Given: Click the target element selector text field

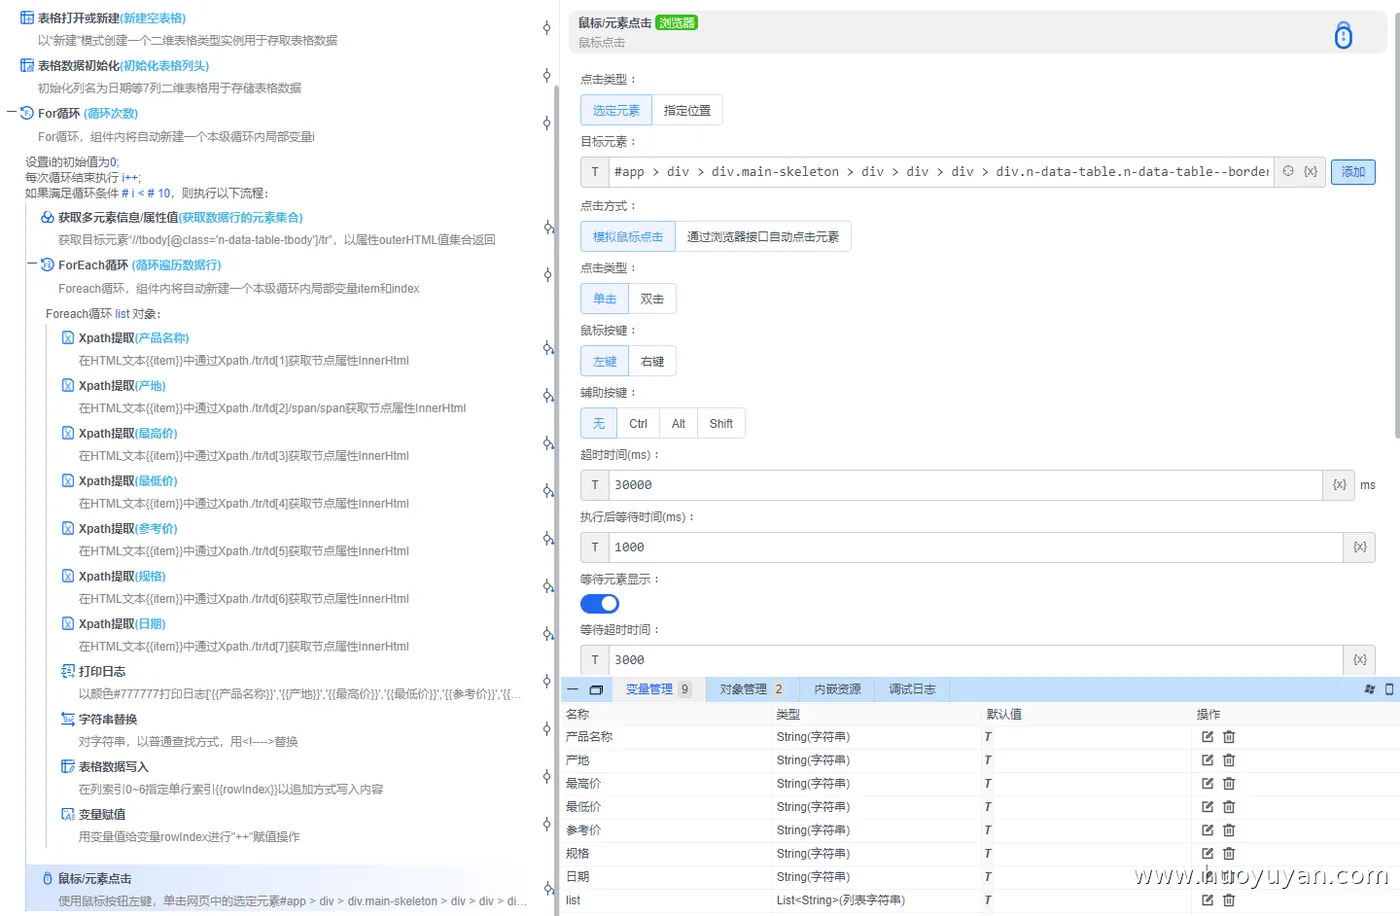Looking at the screenshot, I should coord(940,172).
